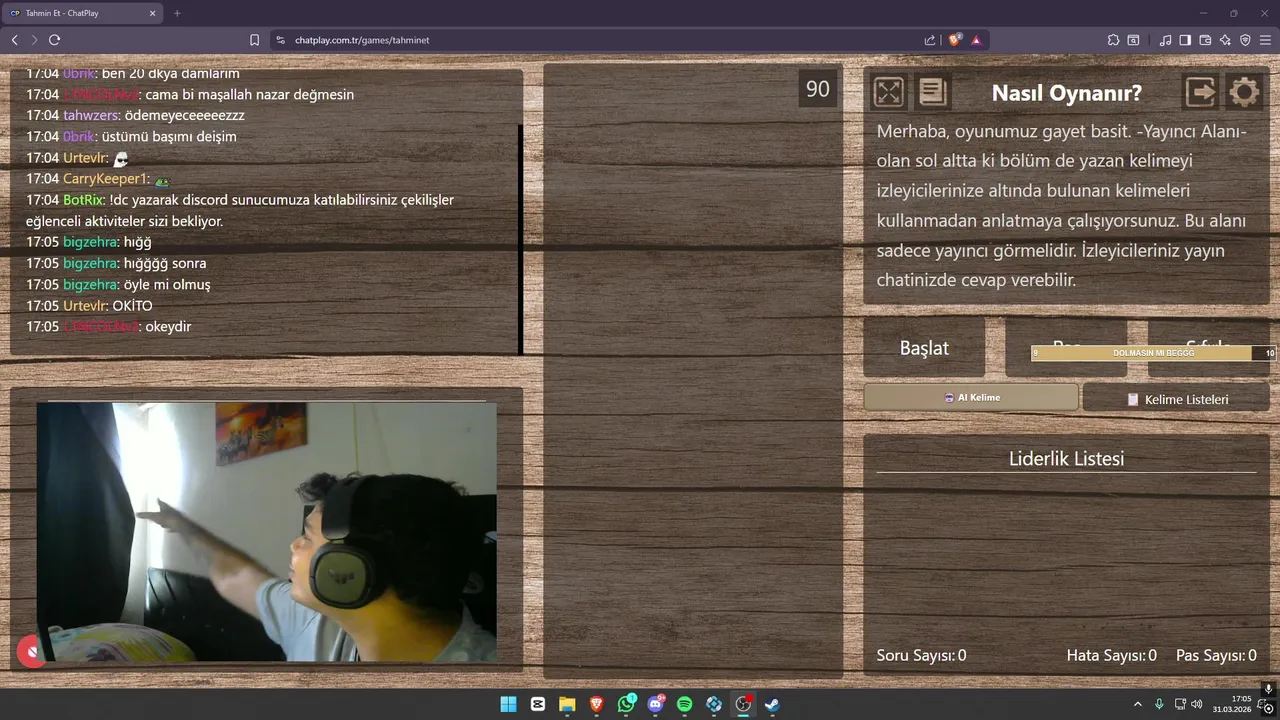Click the red recording indicator on webcam
Screen dimensions: 1280x720
pos(31,652)
